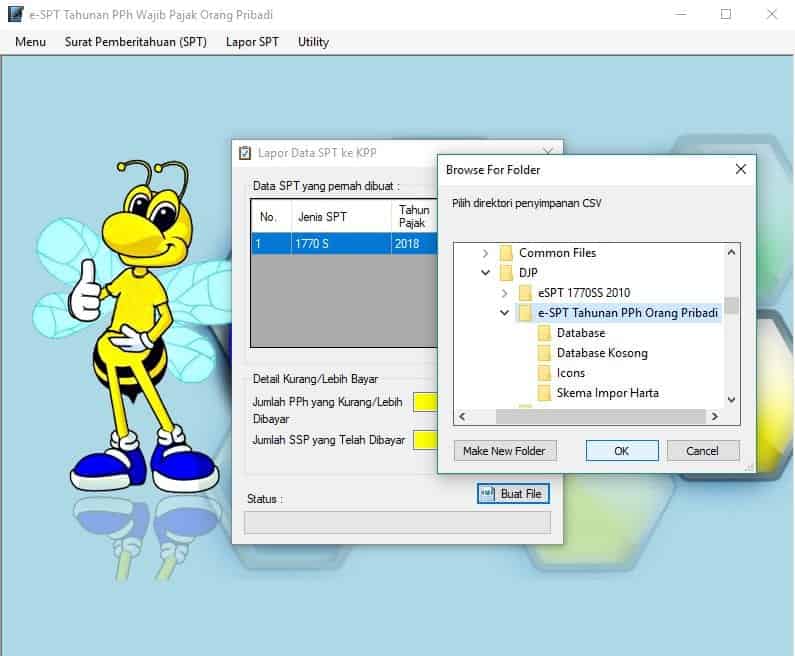Select e-SPT Tahunan PPh Orang Pribadi folder
Image resolution: width=795 pixels, height=656 pixels.
pyautogui.click(x=628, y=313)
